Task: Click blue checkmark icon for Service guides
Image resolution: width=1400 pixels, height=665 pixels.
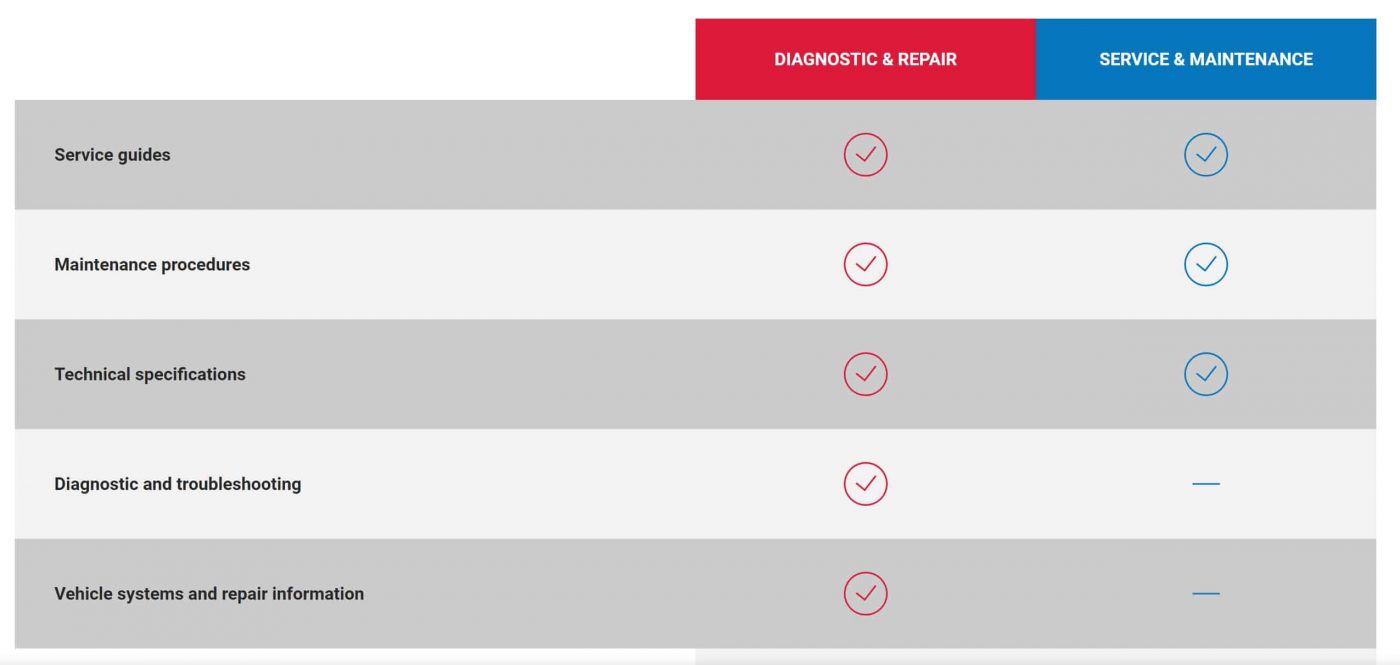Action: click(x=1206, y=155)
